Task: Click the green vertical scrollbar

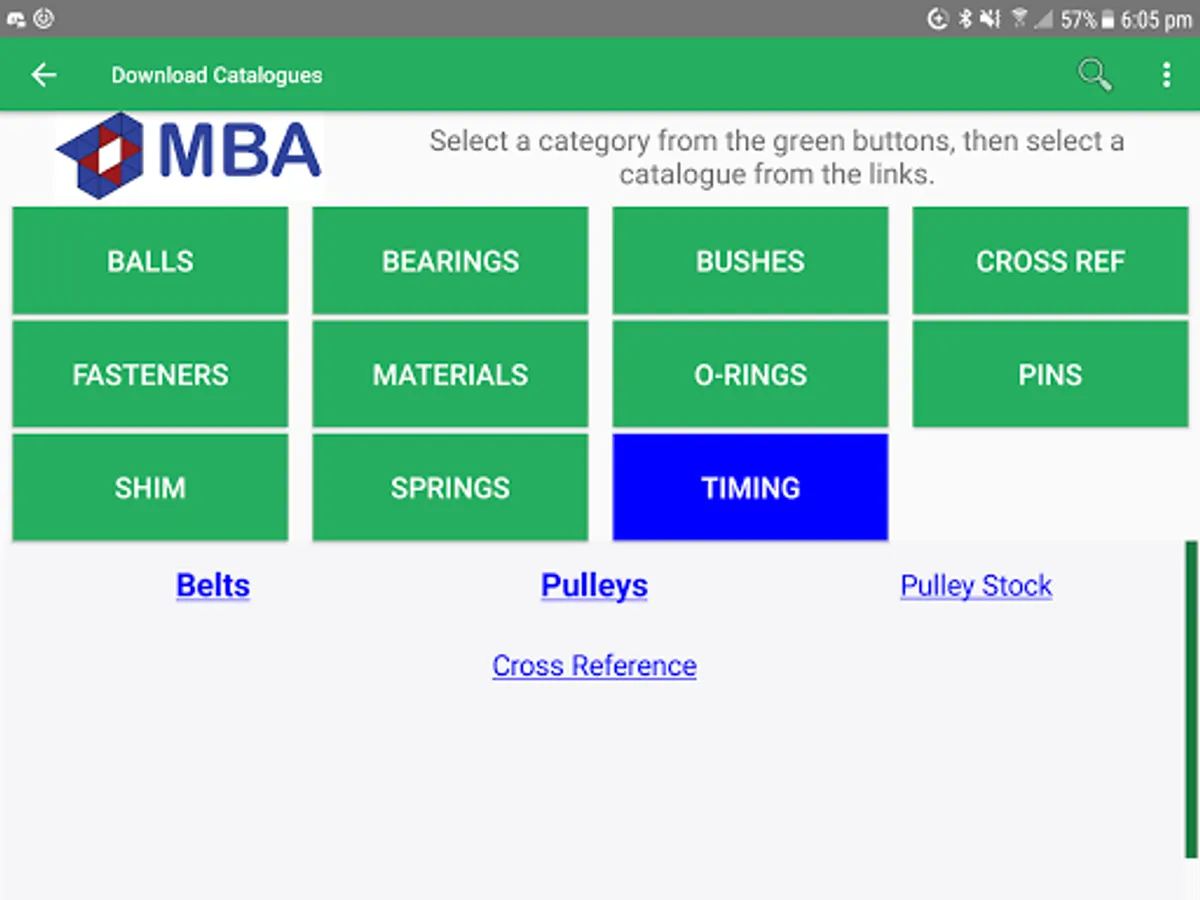Action: click(1190, 700)
